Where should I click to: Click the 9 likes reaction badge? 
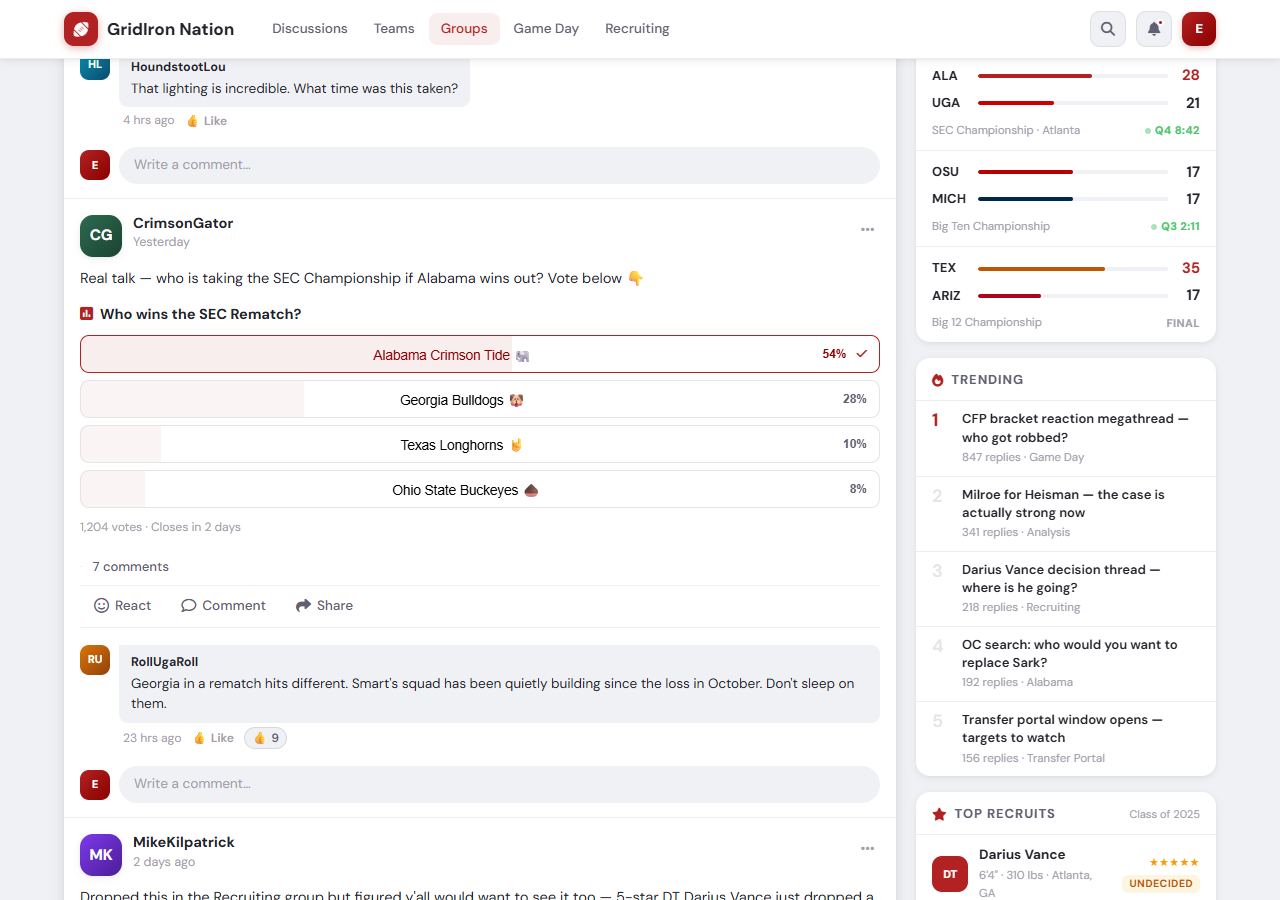265,738
